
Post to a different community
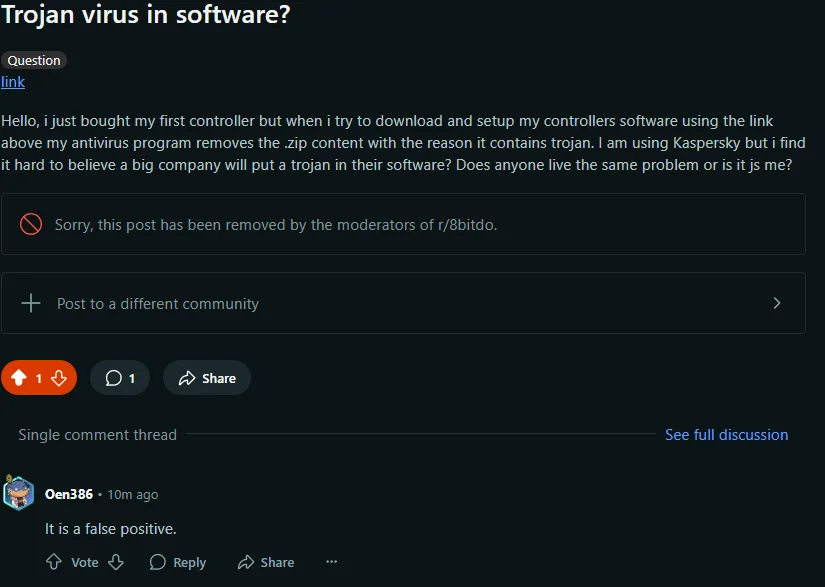pos(158,303)
